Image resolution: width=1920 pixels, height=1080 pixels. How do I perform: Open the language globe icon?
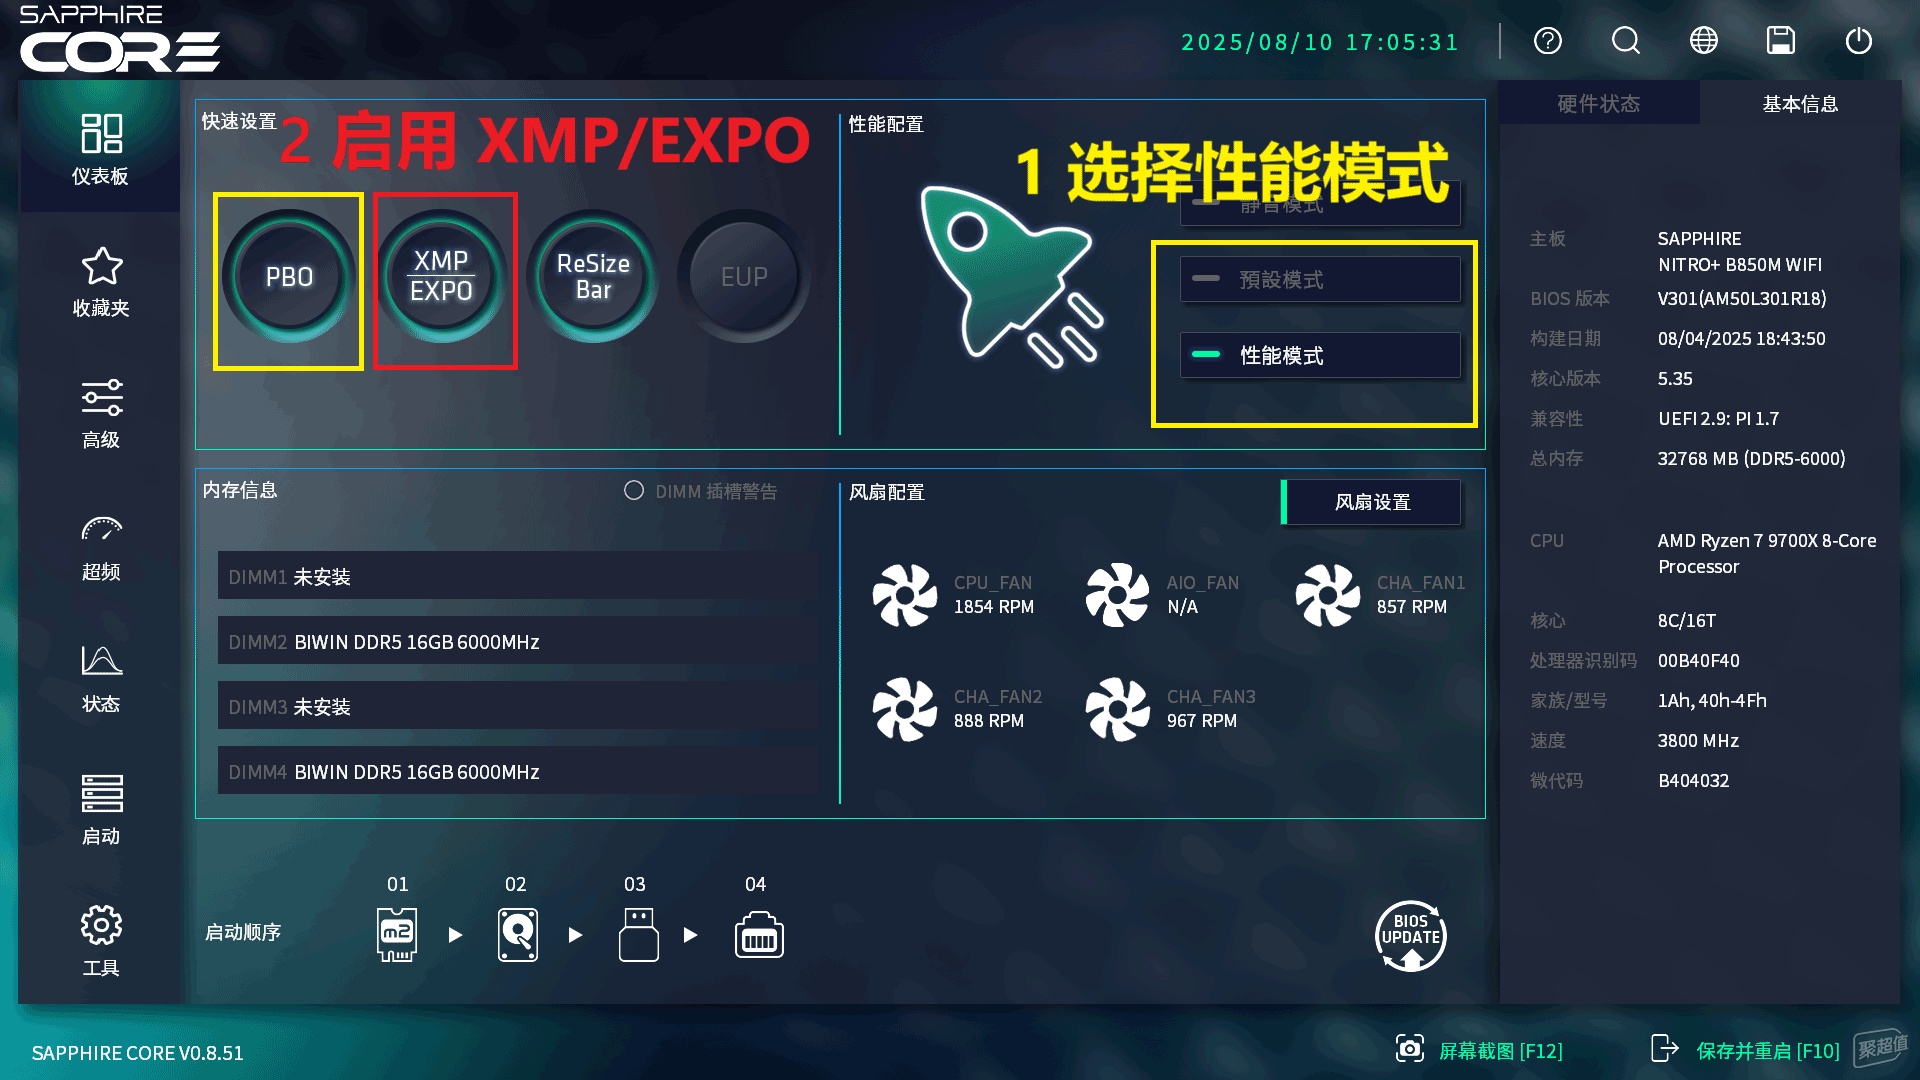(1704, 41)
